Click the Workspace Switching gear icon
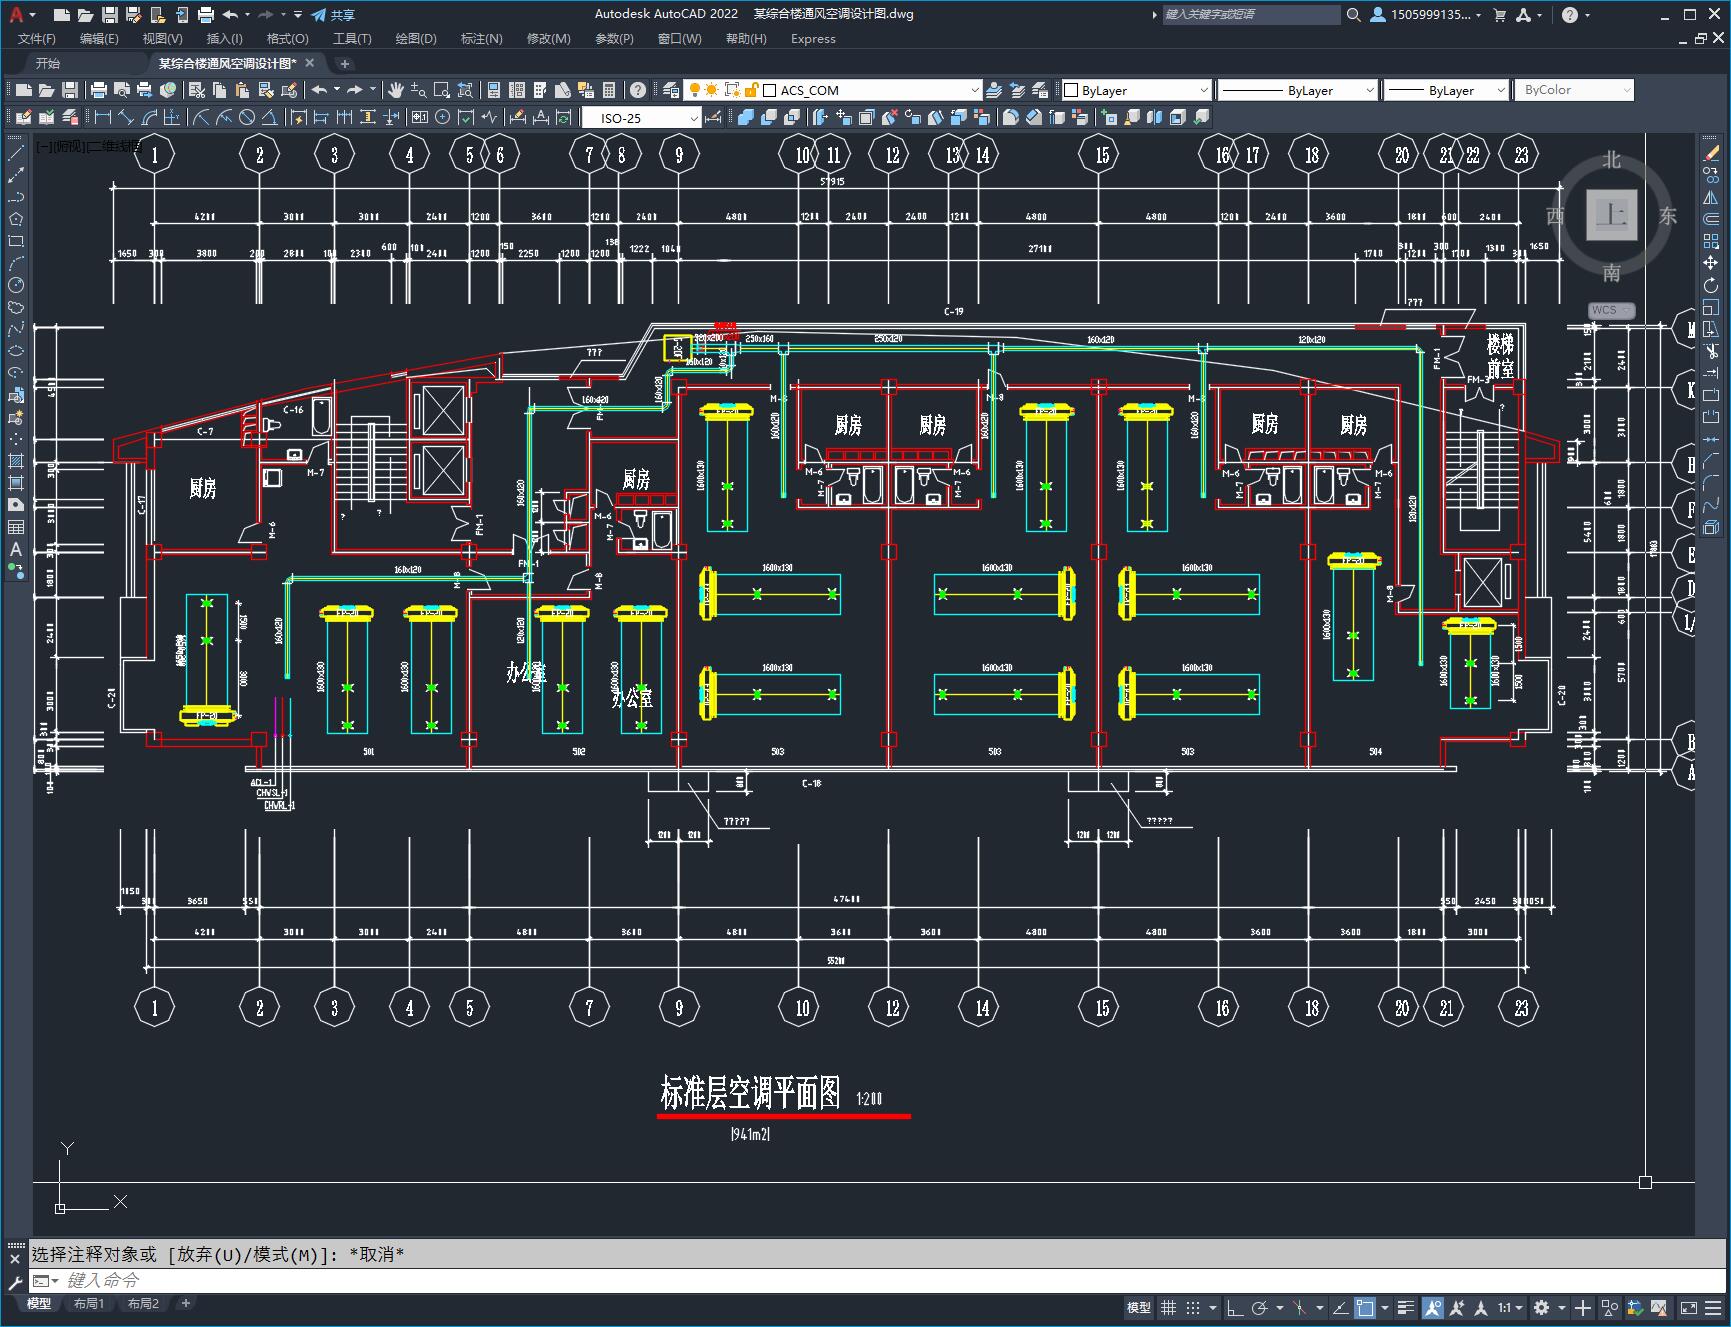The image size is (1731, 1327). tap(1542, 1307)
